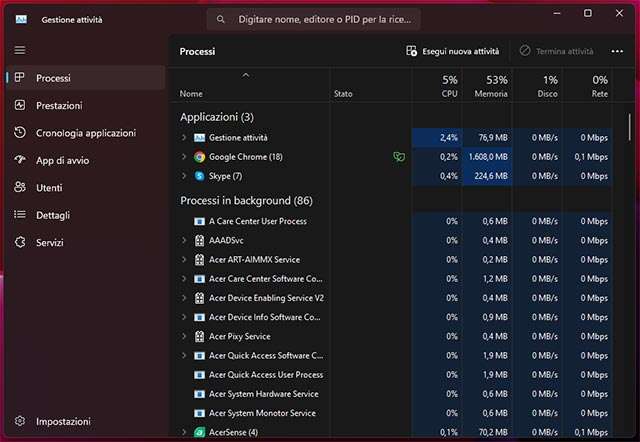640x442 pixels.
Task: Open Impostazioni gear icon
Action: click(x=20, y=422)
